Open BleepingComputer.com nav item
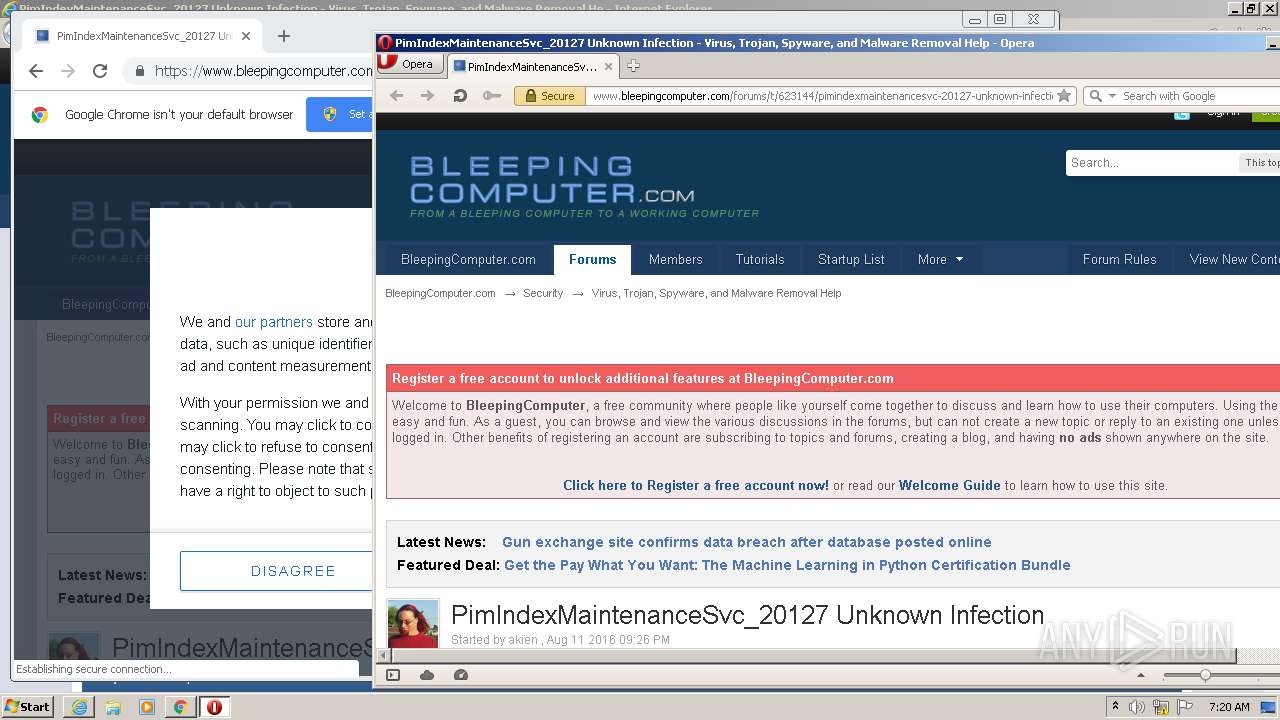The height and width of the screenshot is (720, 1280). 468,259
